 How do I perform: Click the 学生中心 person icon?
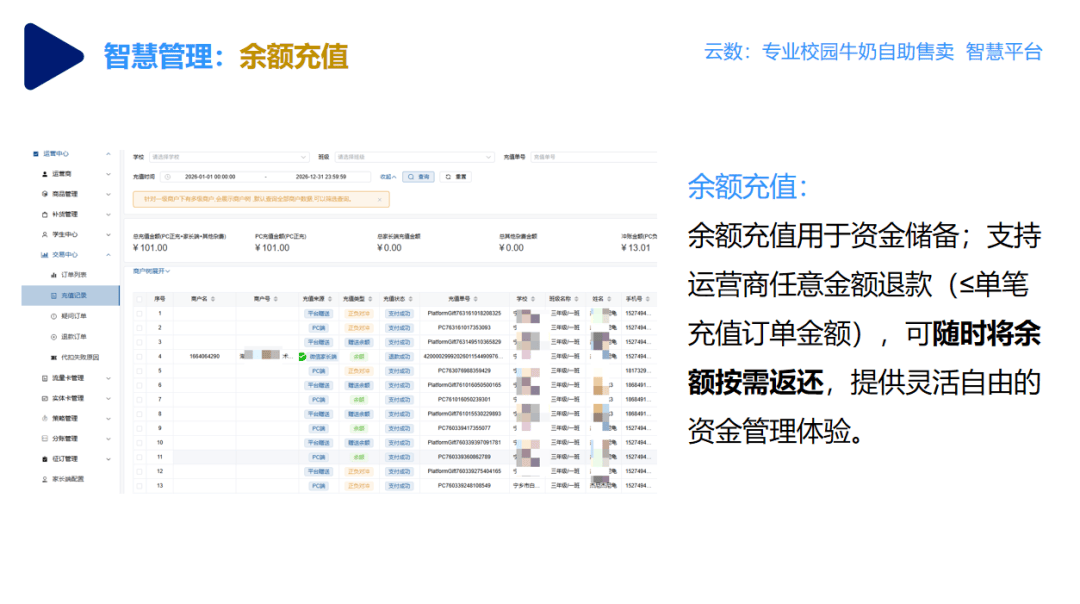click(x=44, y=235)
